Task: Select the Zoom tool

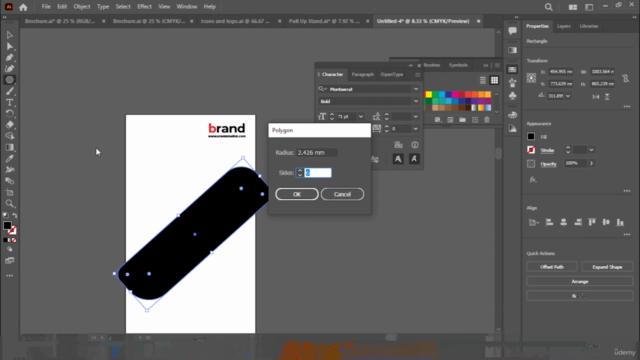Action: point(9,204)
